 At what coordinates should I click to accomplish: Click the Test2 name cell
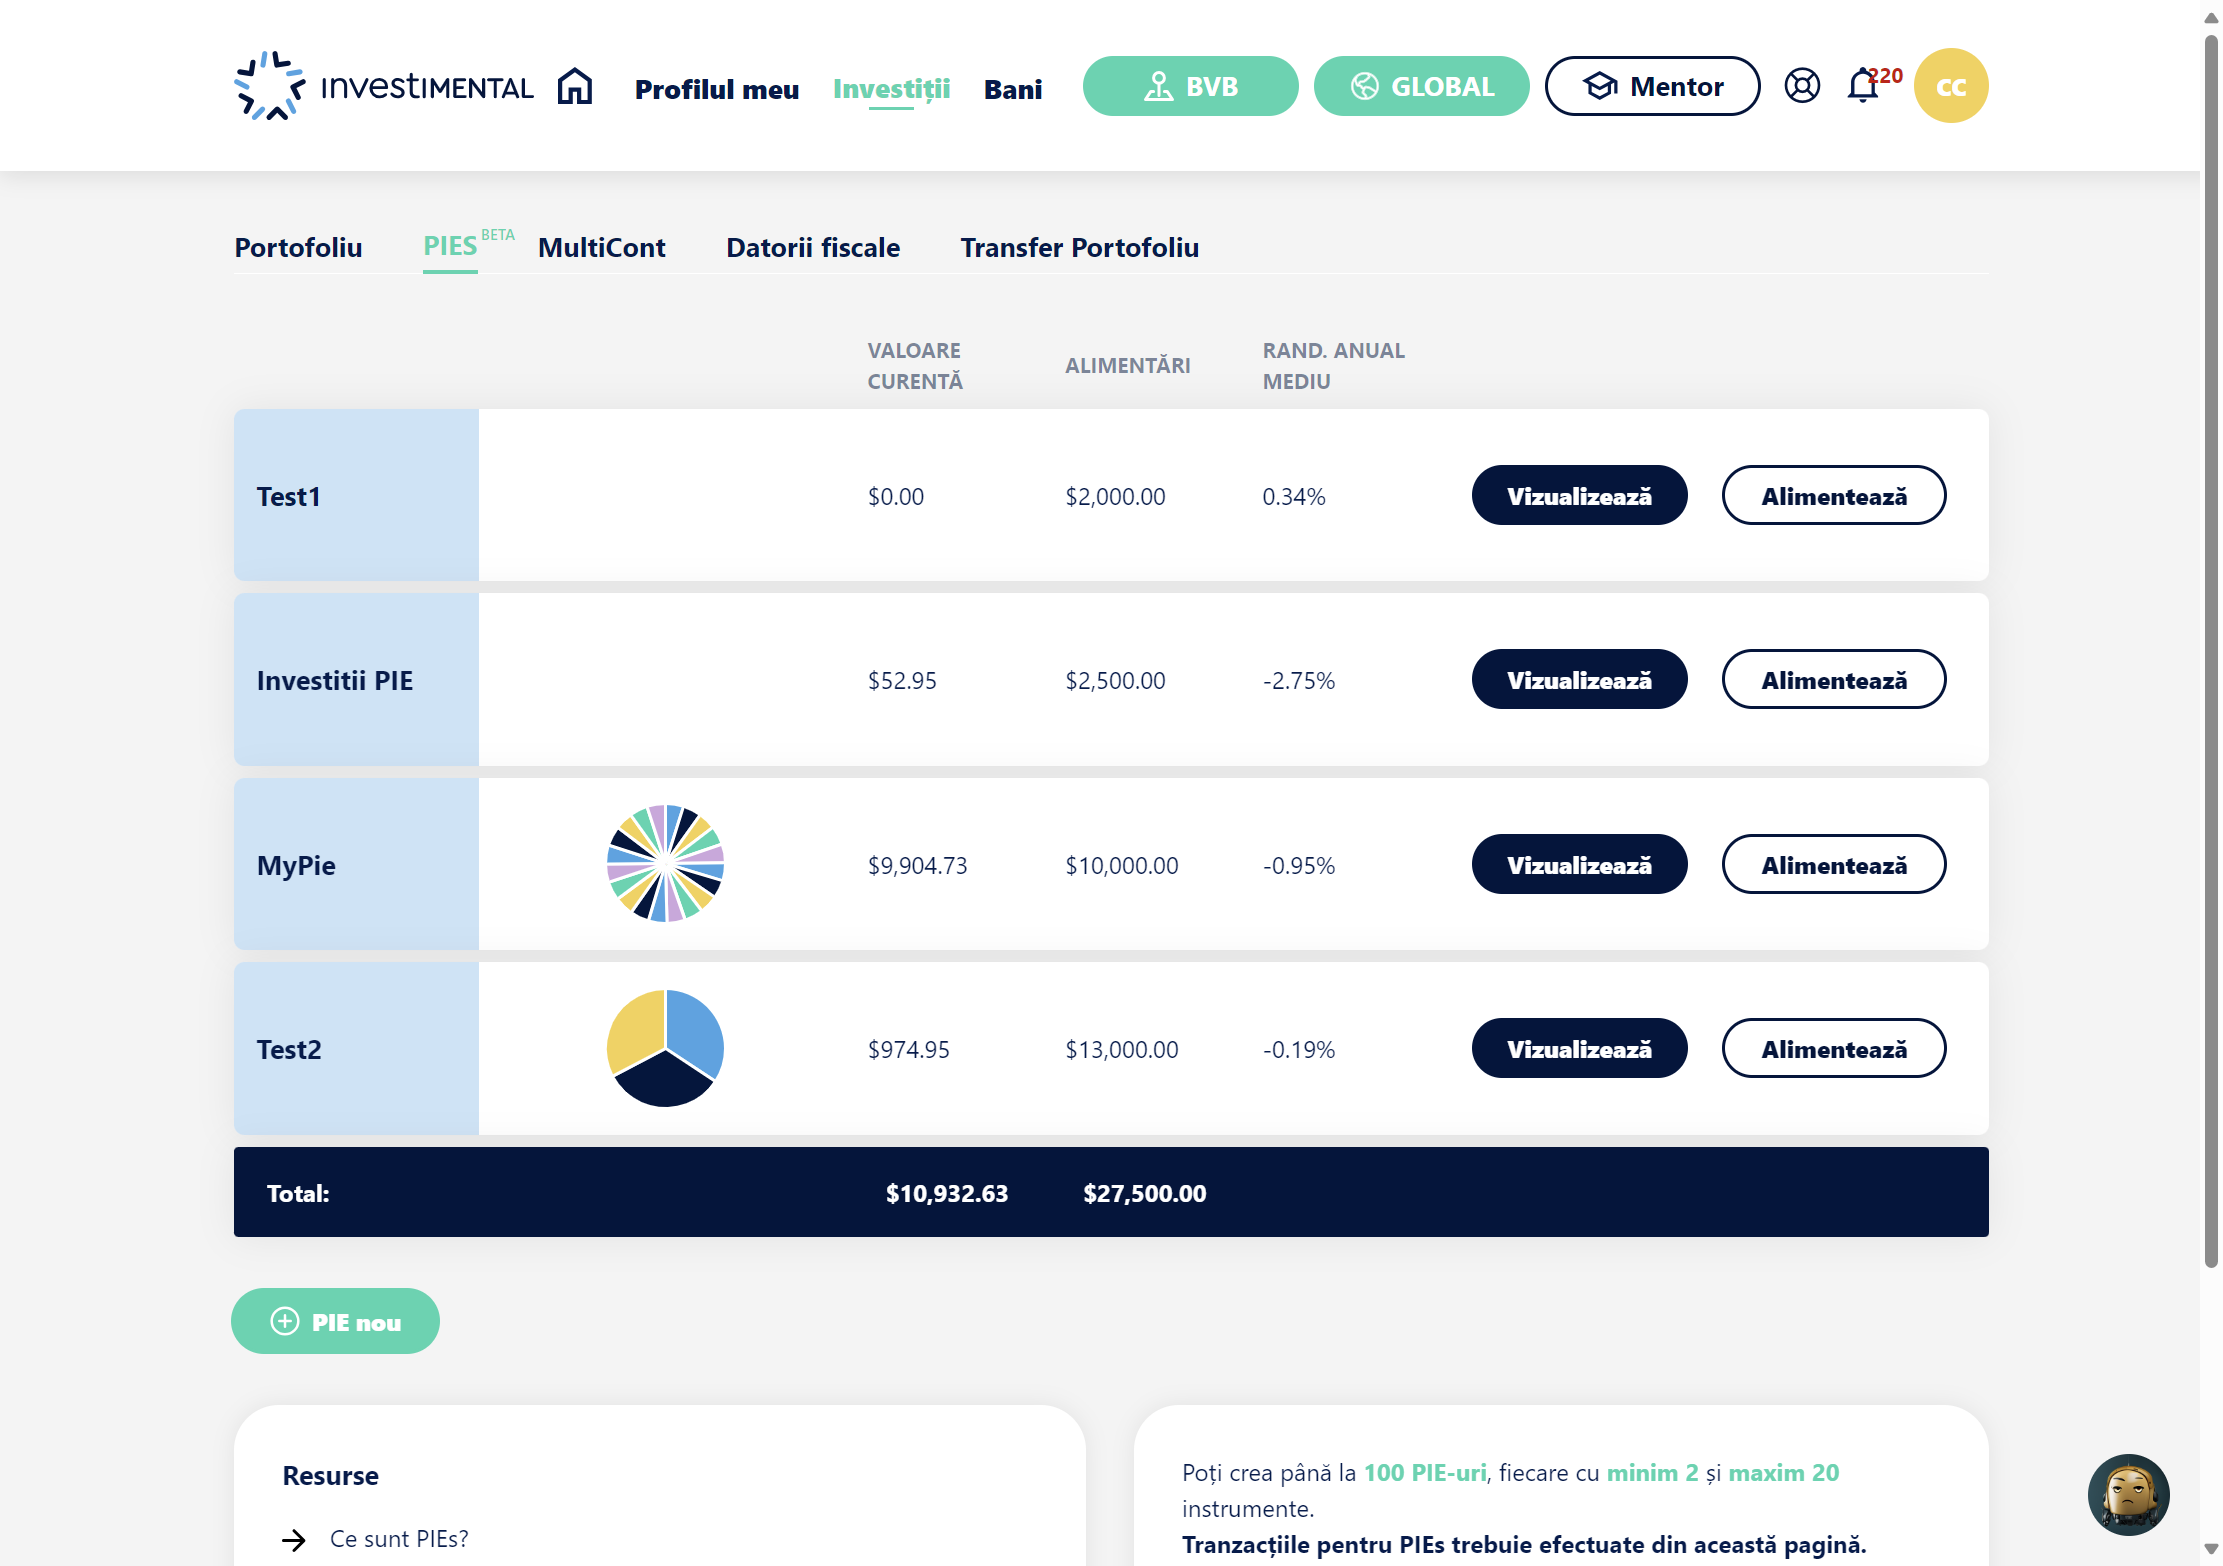tap(356, 1048)
